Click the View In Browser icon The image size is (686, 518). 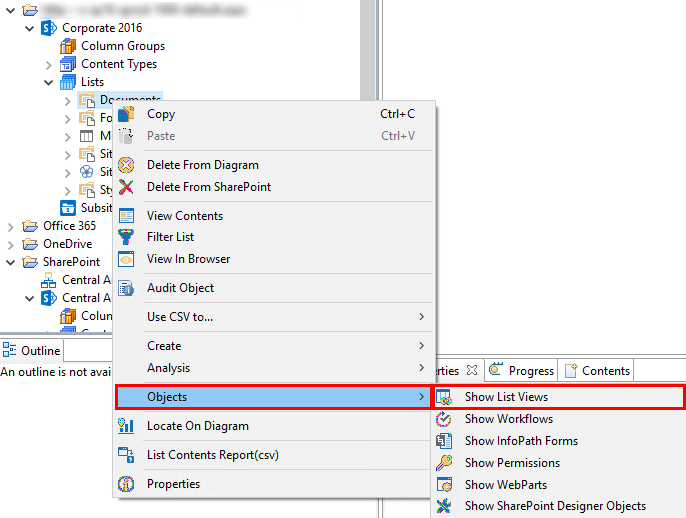pos(126,259)
